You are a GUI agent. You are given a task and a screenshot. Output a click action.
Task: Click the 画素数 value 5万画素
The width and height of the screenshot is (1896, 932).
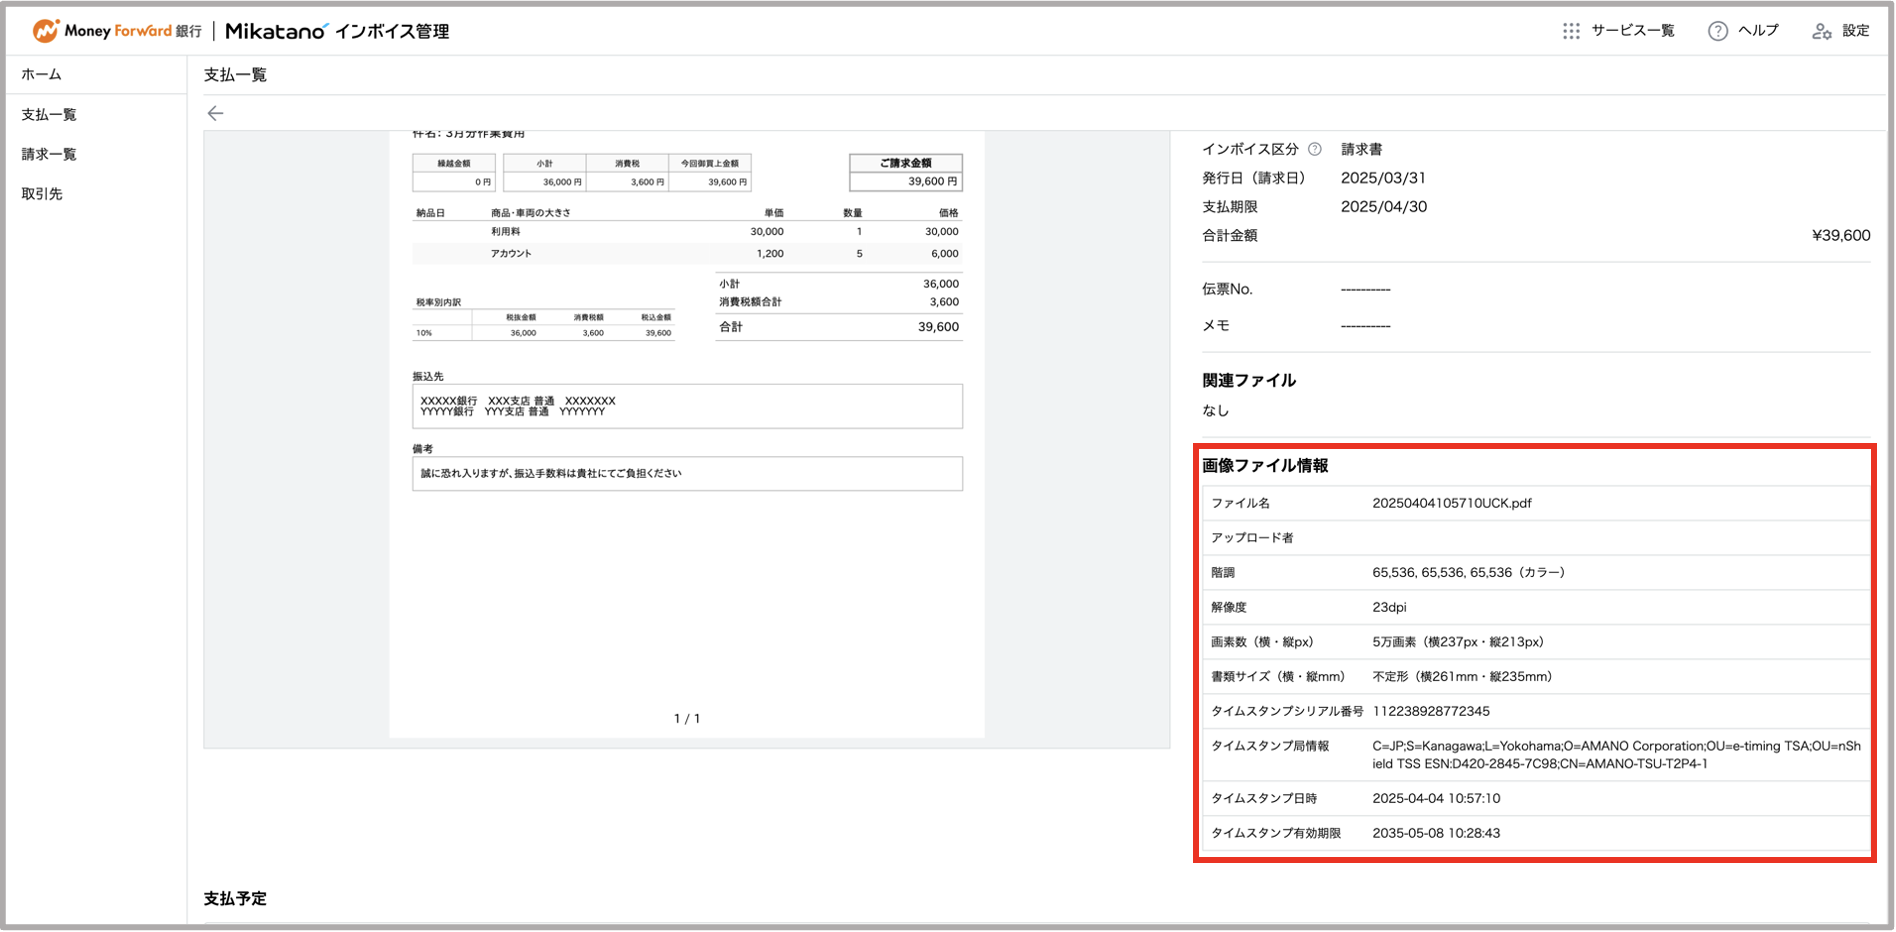pos(1458,642)
